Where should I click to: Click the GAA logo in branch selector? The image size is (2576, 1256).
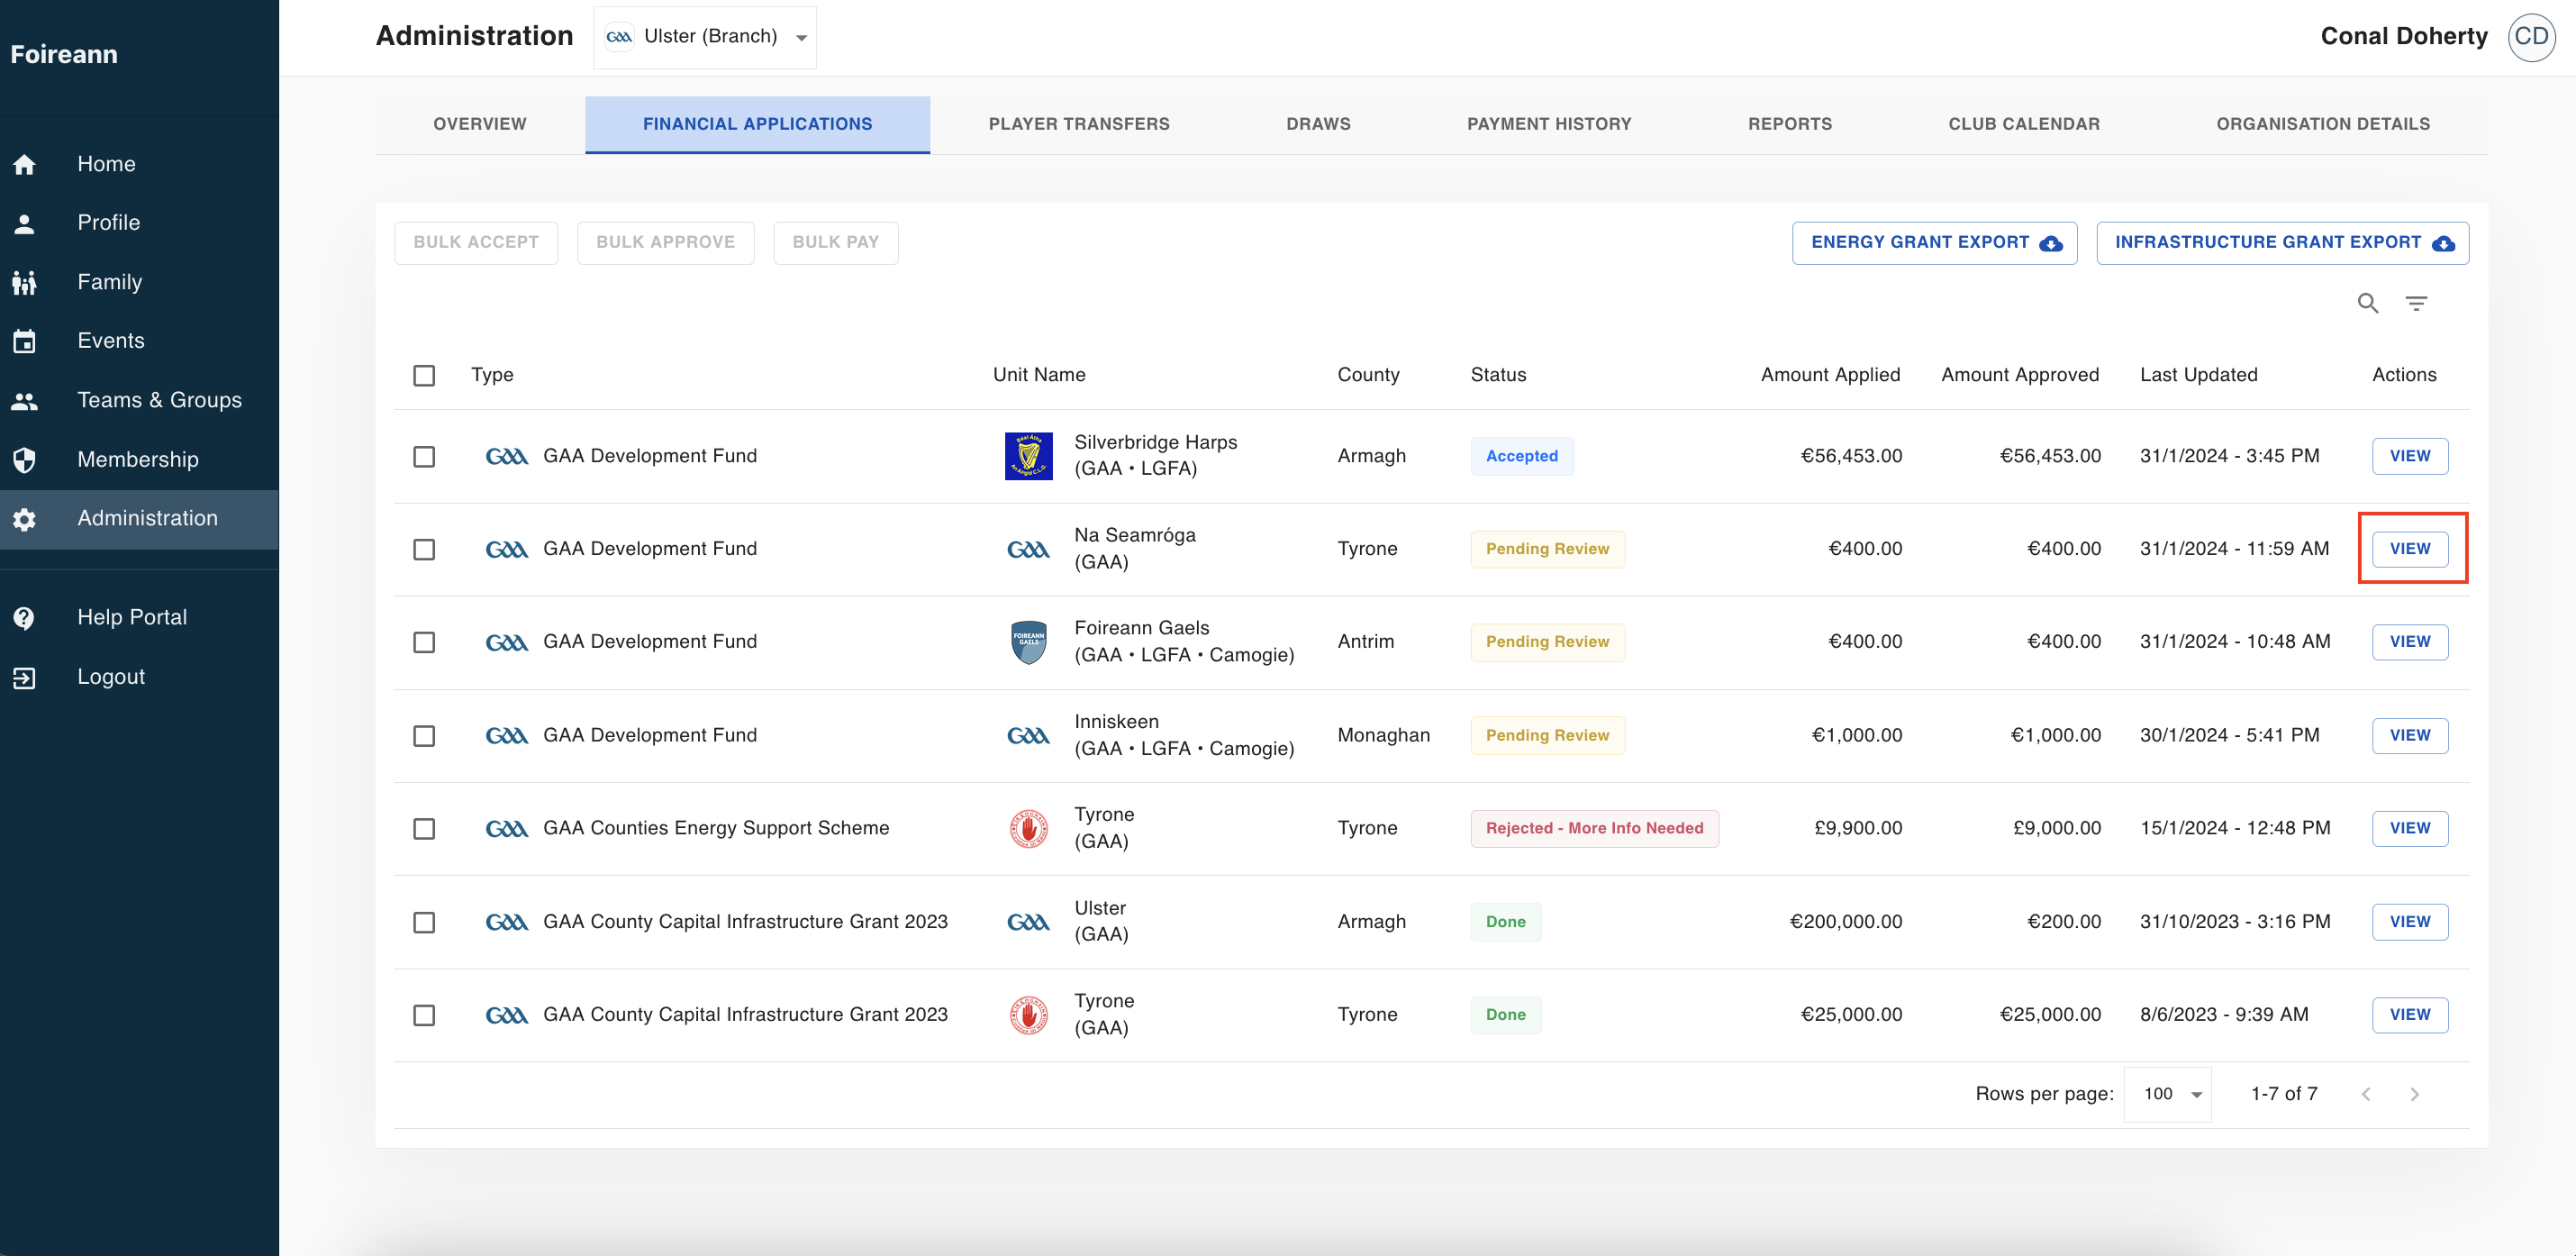(619, 37)
